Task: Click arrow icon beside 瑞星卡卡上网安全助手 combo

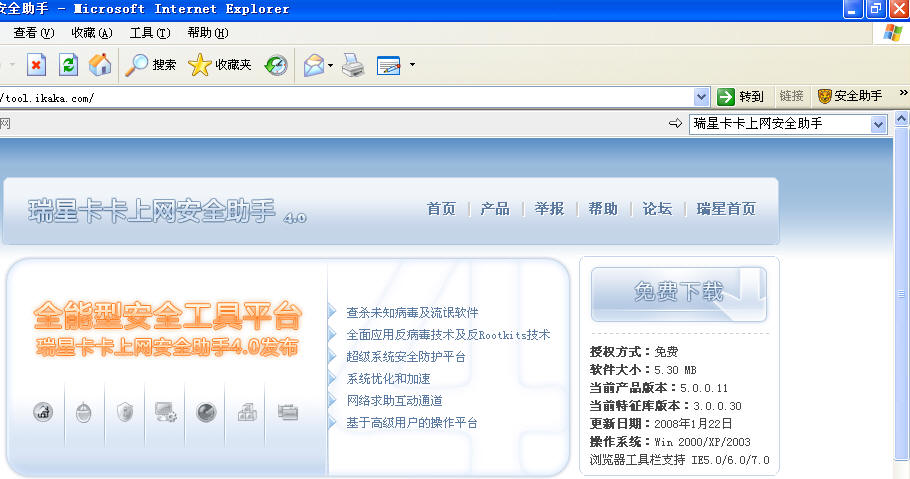Action: (x=675, y=123)
